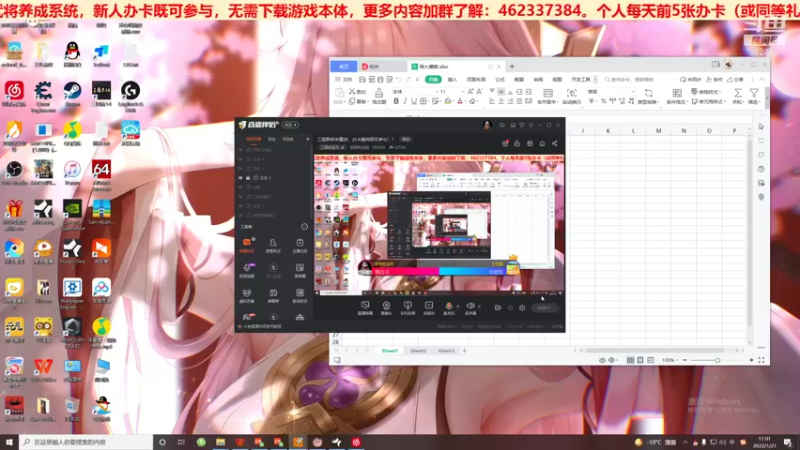The image size is (800, 450).
Task: Click the Copy (复制) tool in WPS
Action: pyautogui.click(x=357, y=102)
